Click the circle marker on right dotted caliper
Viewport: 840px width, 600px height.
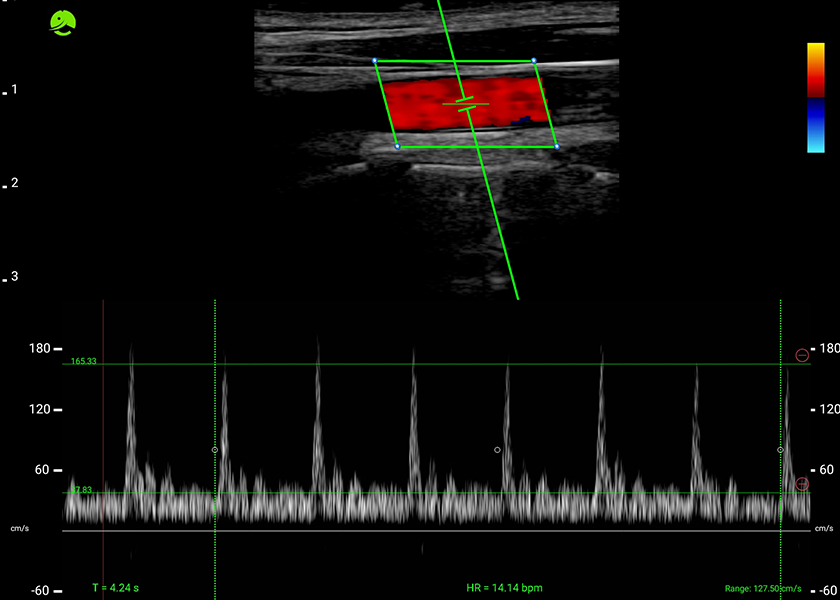click(x=781, y=450)
